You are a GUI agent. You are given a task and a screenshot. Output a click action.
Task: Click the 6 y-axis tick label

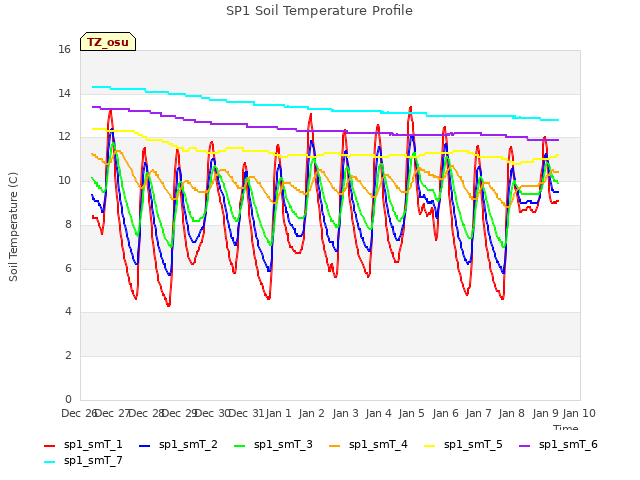[68, 268]
